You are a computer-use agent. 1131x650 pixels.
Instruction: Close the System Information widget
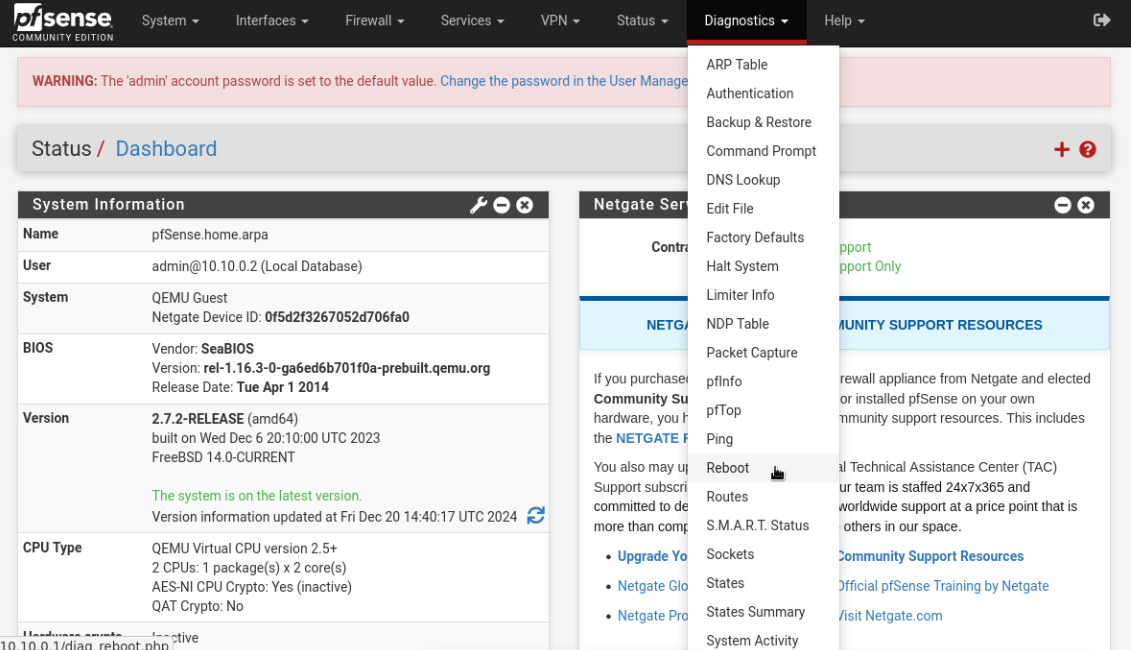pos(525,205)
